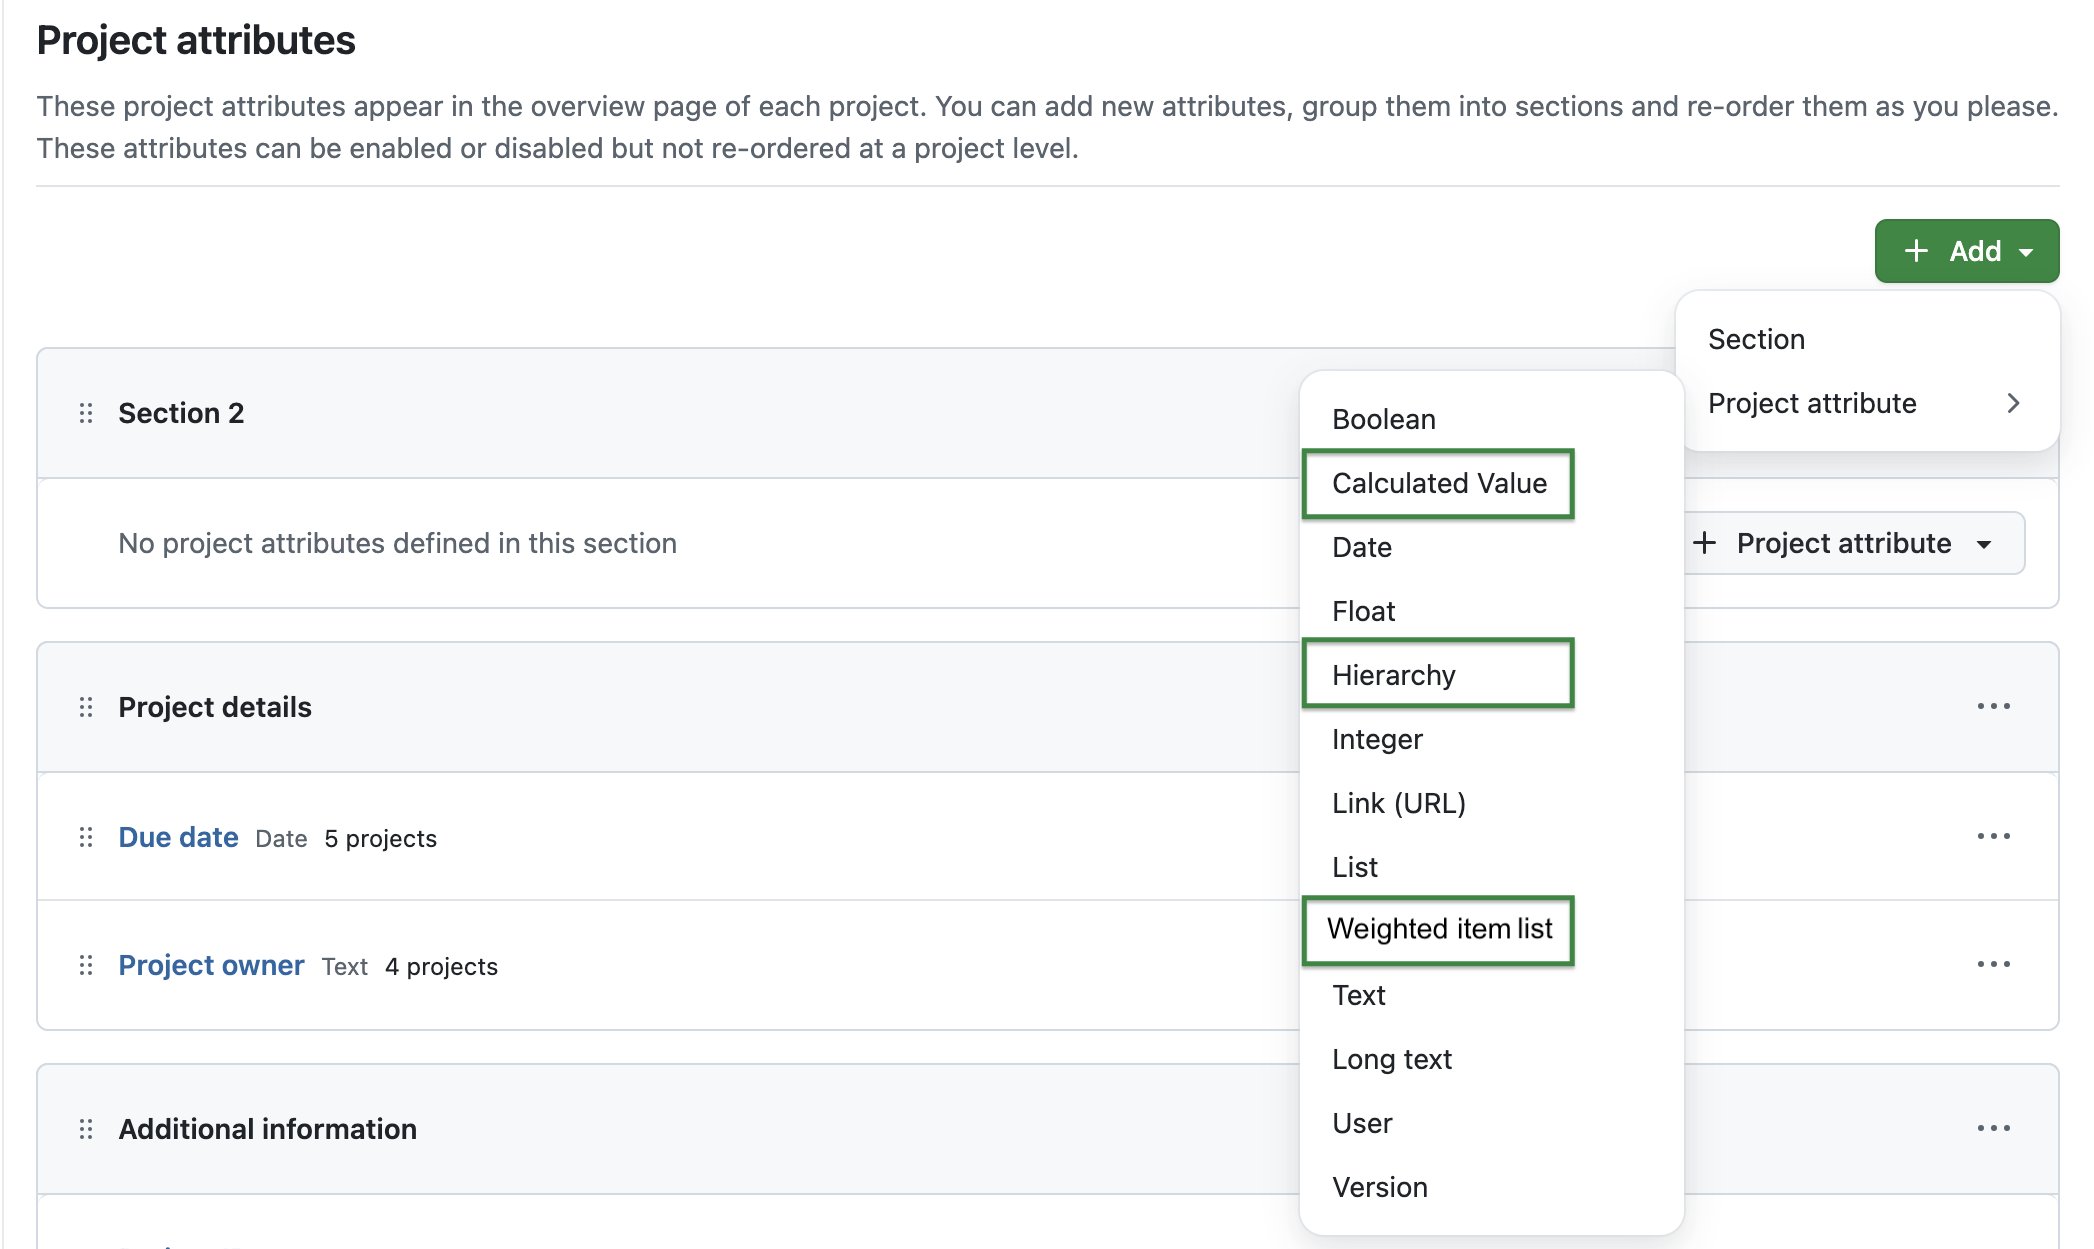Select Section from the Add menu
Screen dimensions: 2094x1249
[x=1756, y=339]
